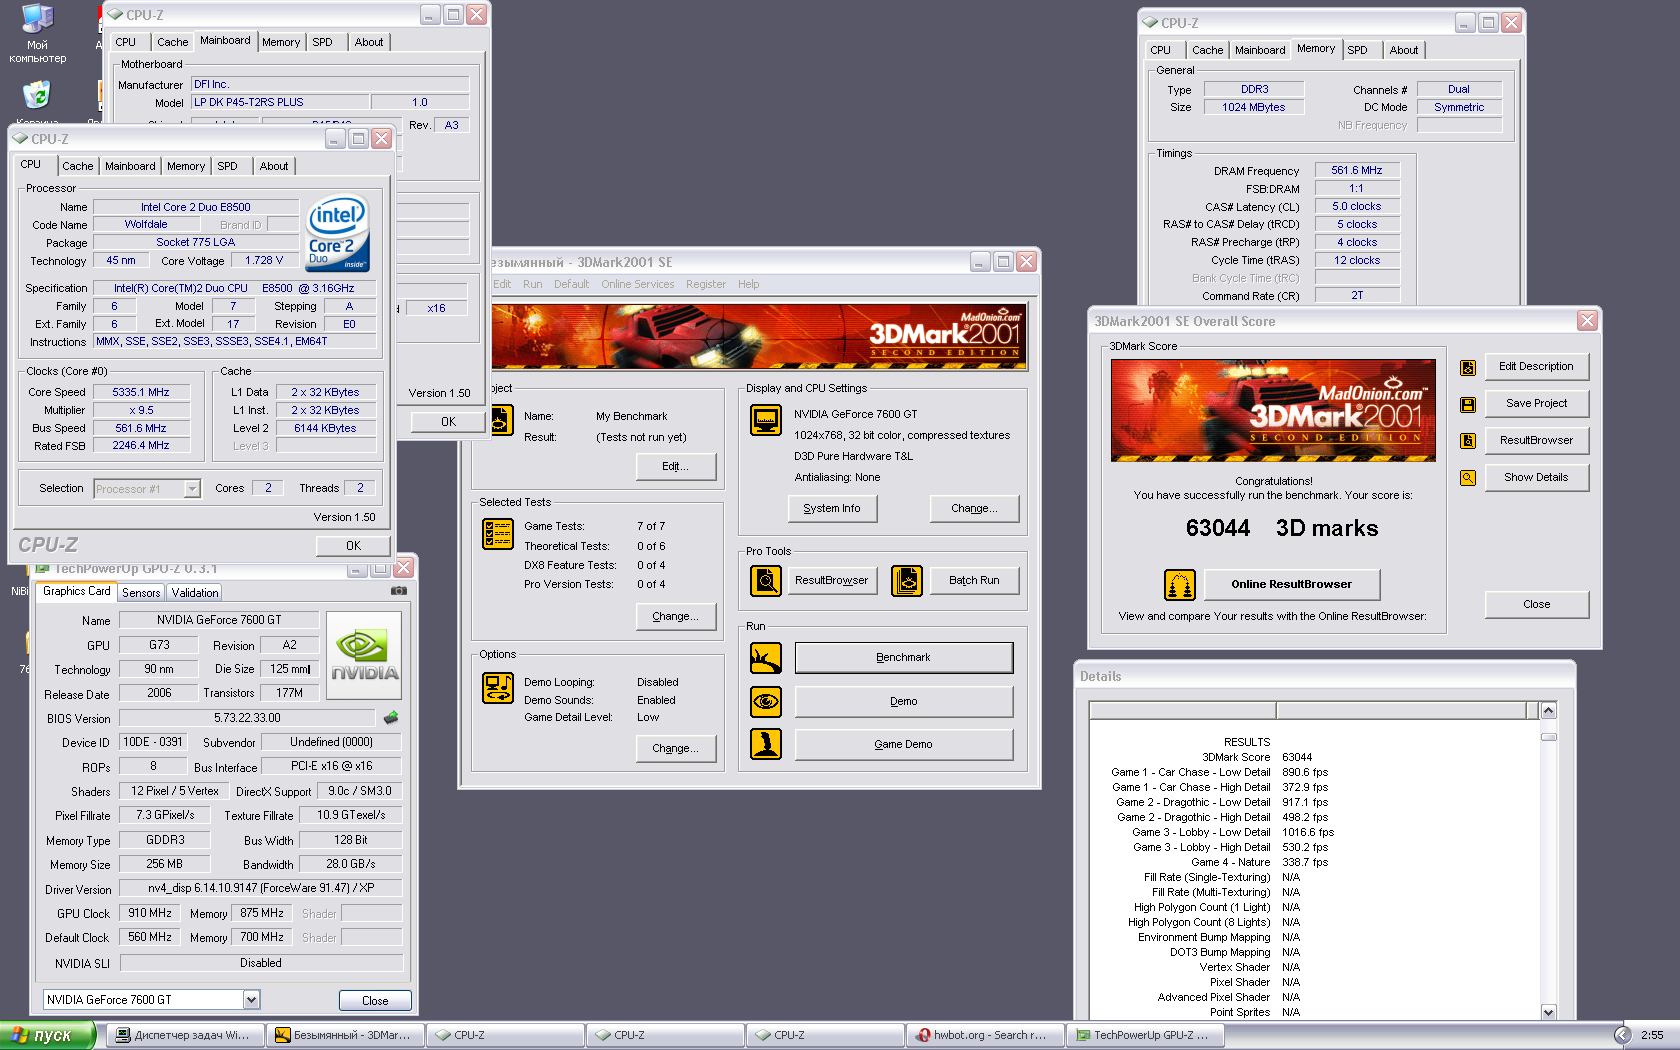Open About tab in Memory CPU-Z window
This screenshot has height=1050, width=1680.
pyautogui.click(x=1404, y=50)
